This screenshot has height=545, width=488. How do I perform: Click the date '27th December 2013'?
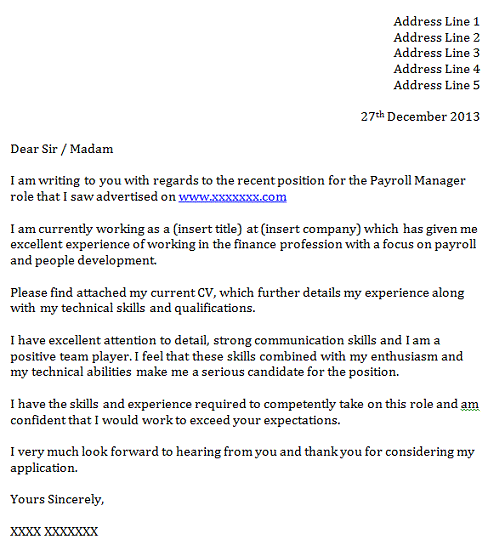pos(420,116)
